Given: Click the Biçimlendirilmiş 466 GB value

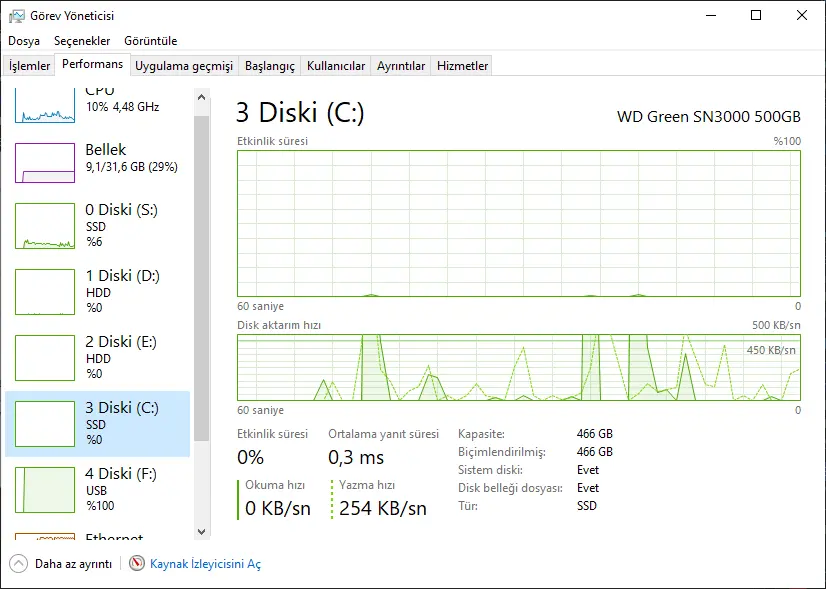Looking at the screenshot, I should [x=595, y=451].
